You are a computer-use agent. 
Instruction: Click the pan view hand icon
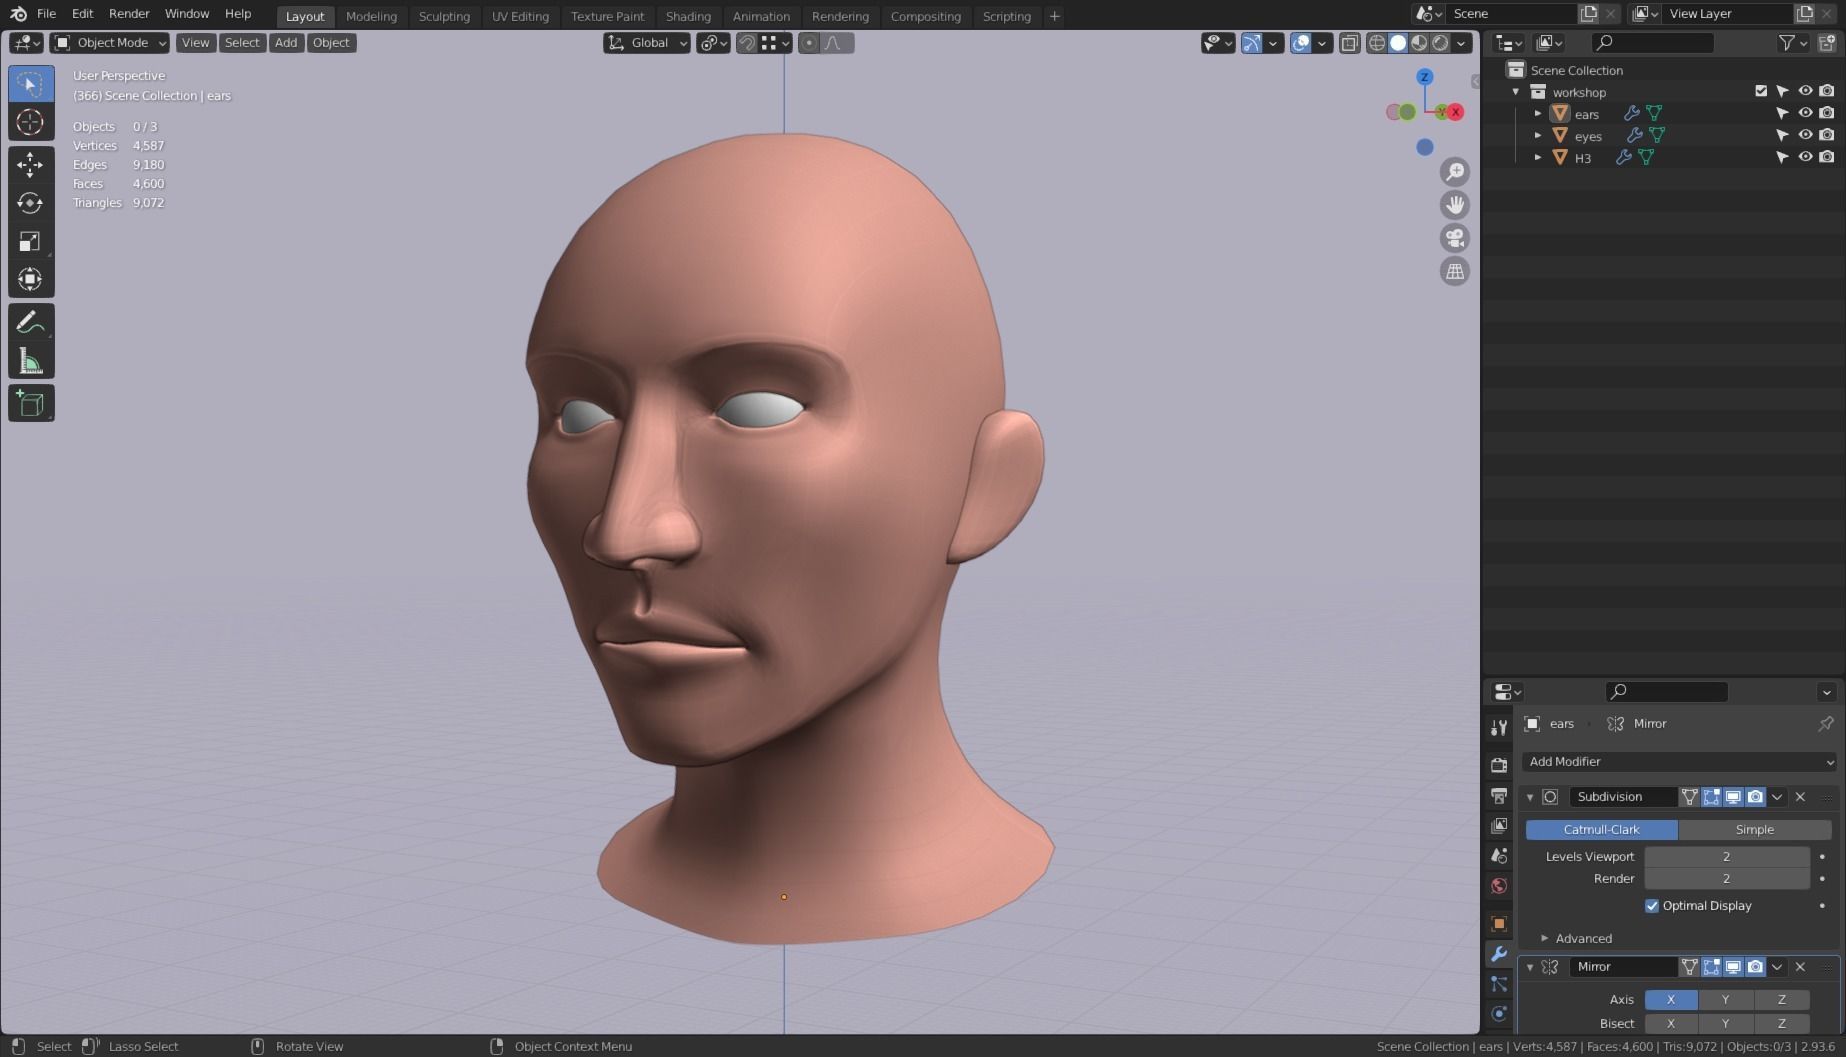click(x=1455, y=205)
